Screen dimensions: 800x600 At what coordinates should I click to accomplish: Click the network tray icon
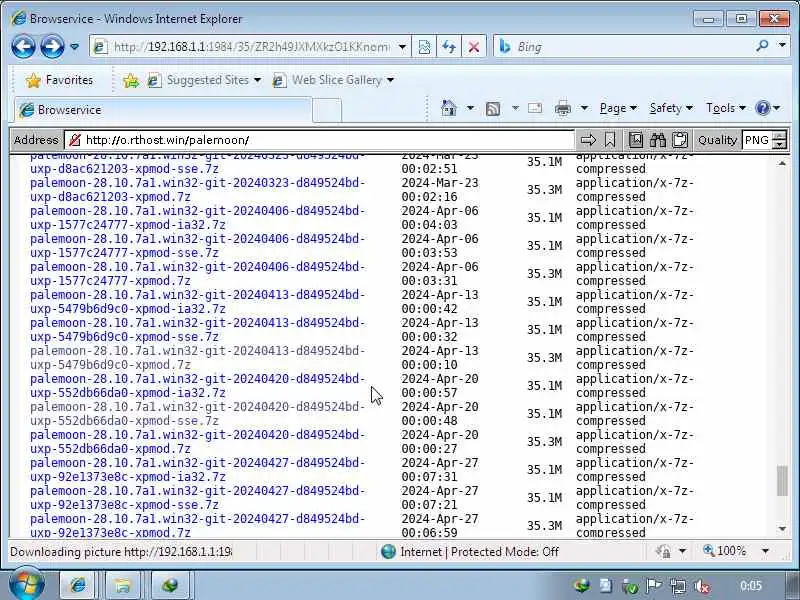[x=678, y=586]
